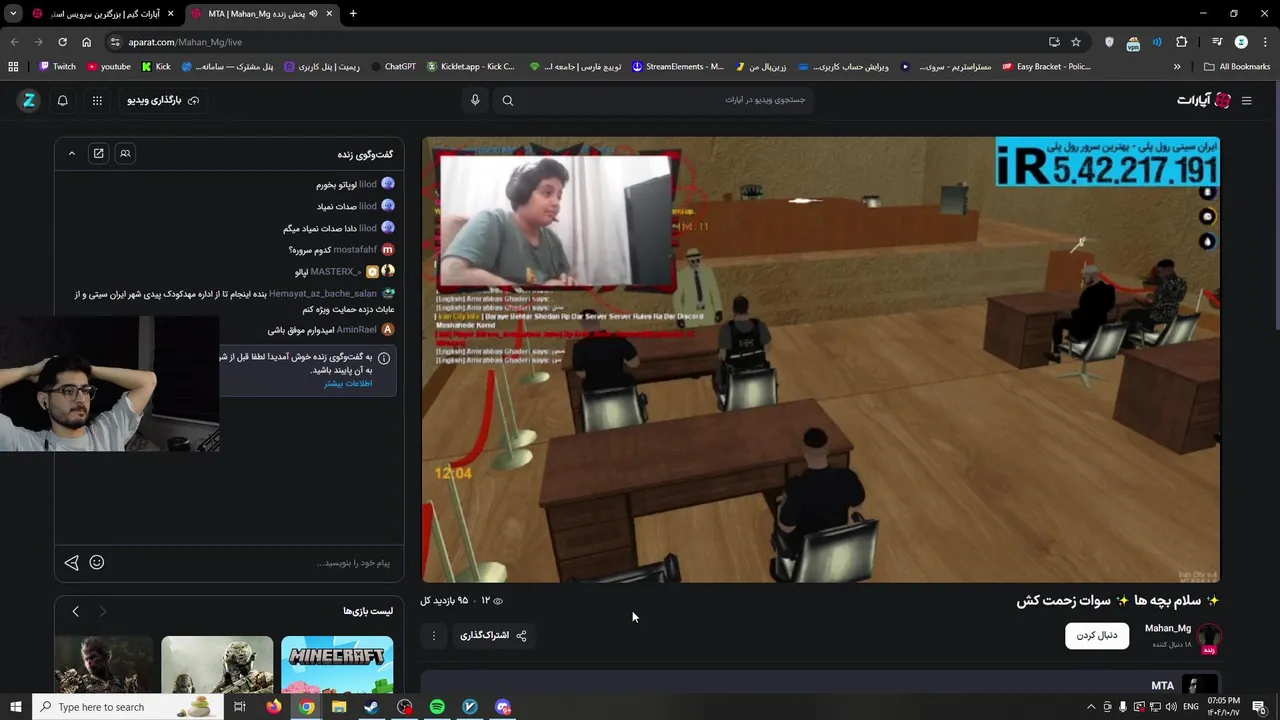Open the Mahan_Mg channel name link
The width and height of the screenshot is (1280, 720).
[x=1167, y=629]
